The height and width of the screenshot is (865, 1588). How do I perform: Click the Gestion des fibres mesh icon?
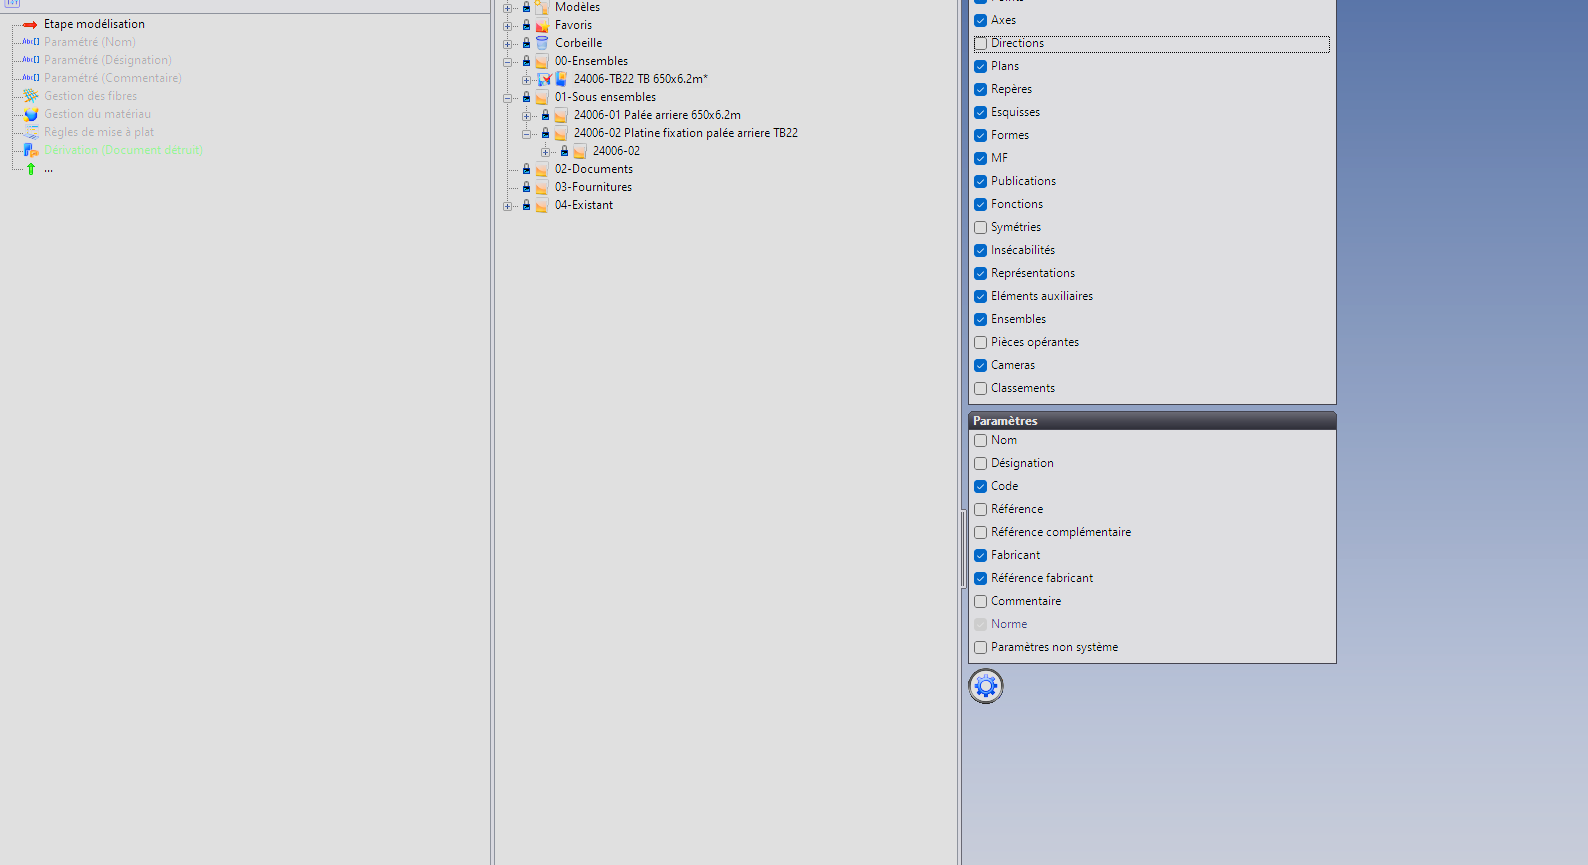coord(31,96)
